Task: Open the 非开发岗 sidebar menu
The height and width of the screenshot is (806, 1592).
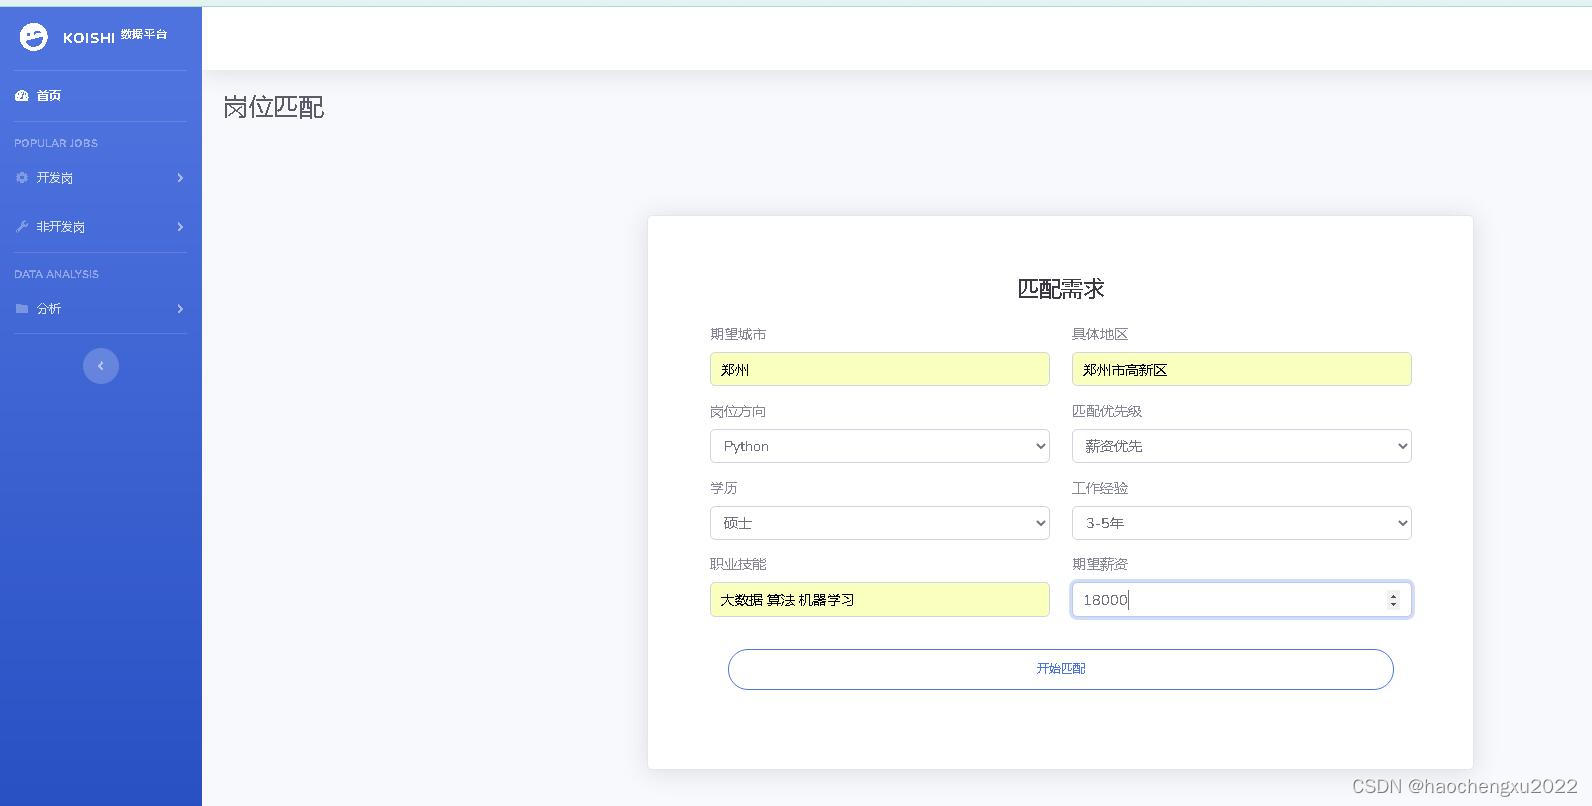Action: pyautogui.click(x=100, y=227)
